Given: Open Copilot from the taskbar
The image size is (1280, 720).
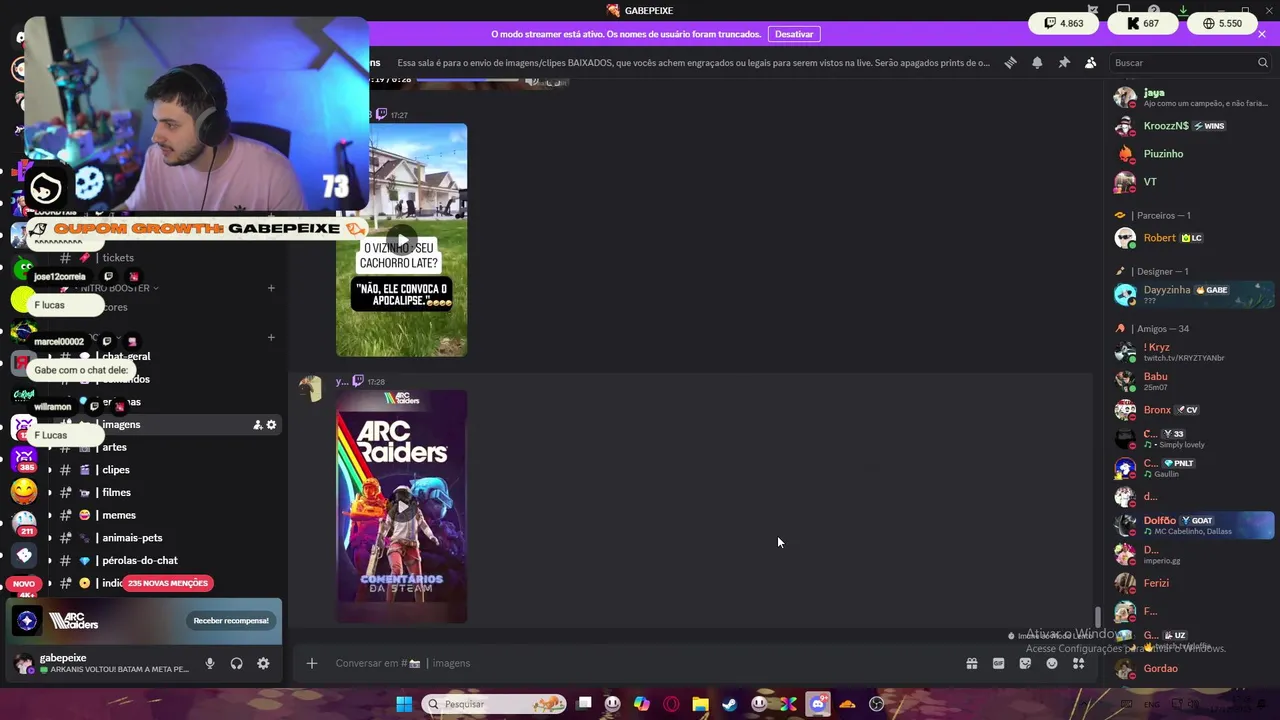Looking at the screenshot, I should (642, 704).
